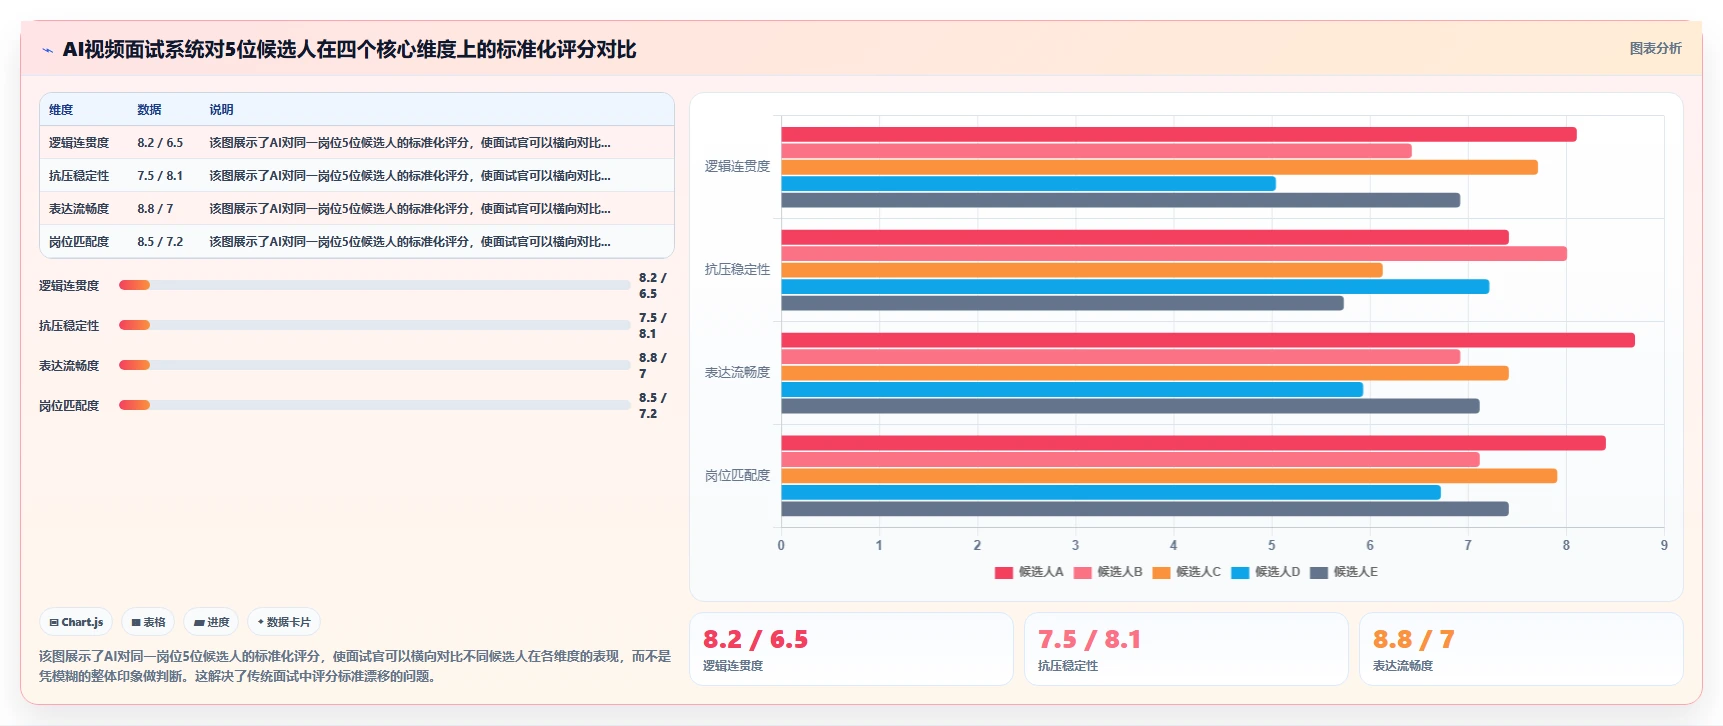
Task: Click the pink 候选人B bar in the 抗压稳定性 chart group
Action: (x=1174, y=254)
